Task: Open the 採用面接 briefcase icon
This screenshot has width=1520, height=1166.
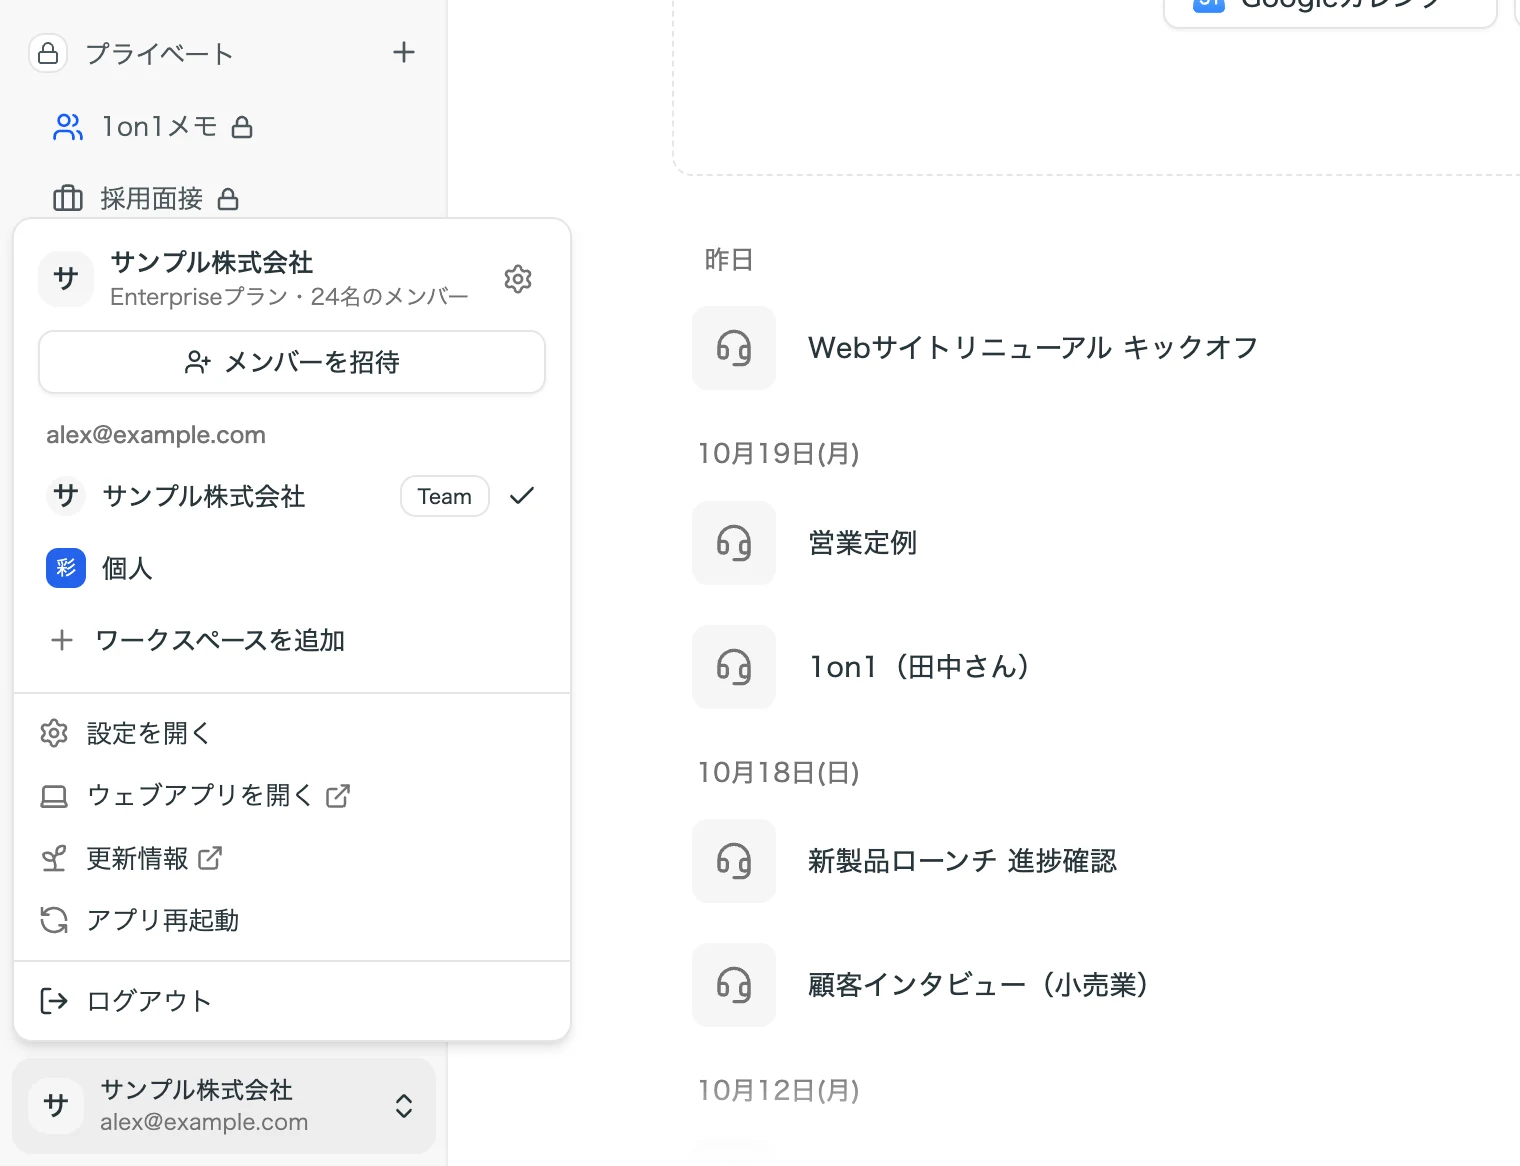Action: click(x=67, y=198)
